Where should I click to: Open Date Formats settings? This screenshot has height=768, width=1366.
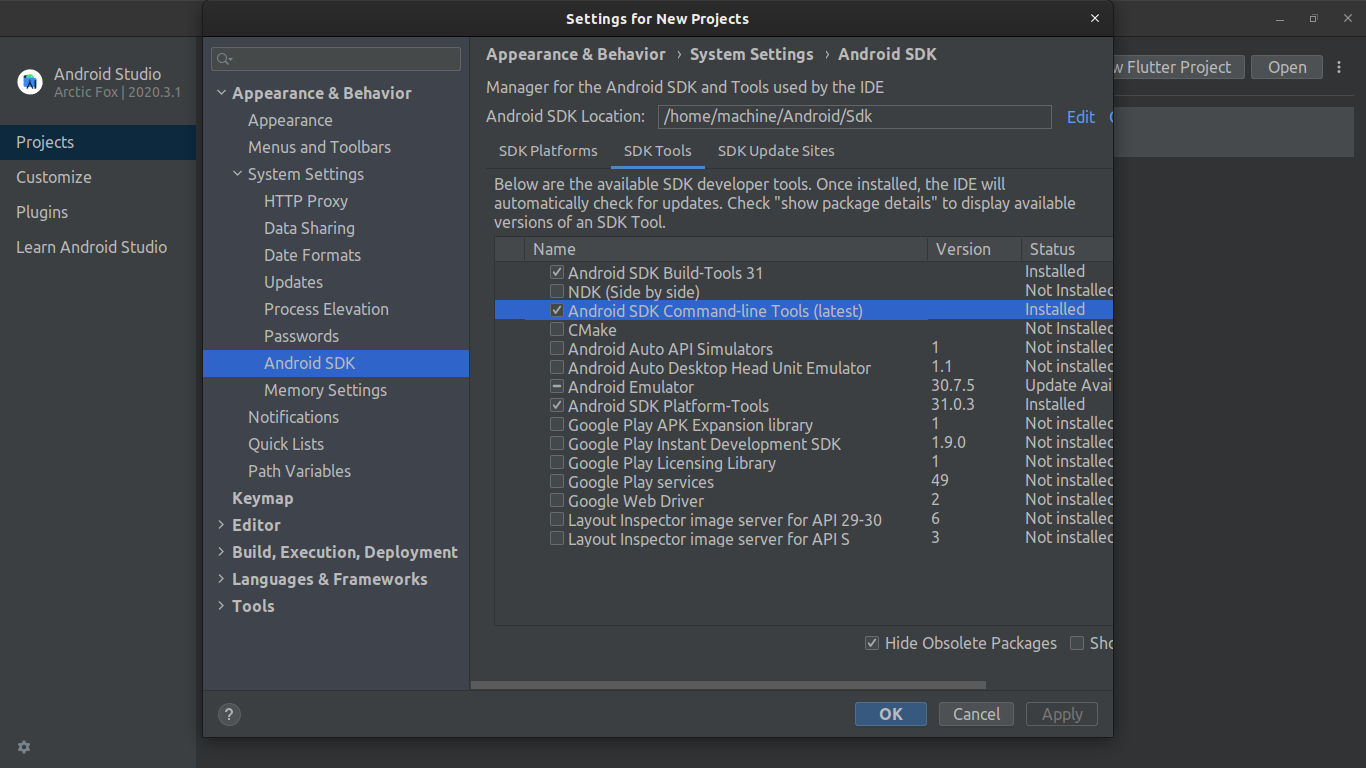click(312, 255)
